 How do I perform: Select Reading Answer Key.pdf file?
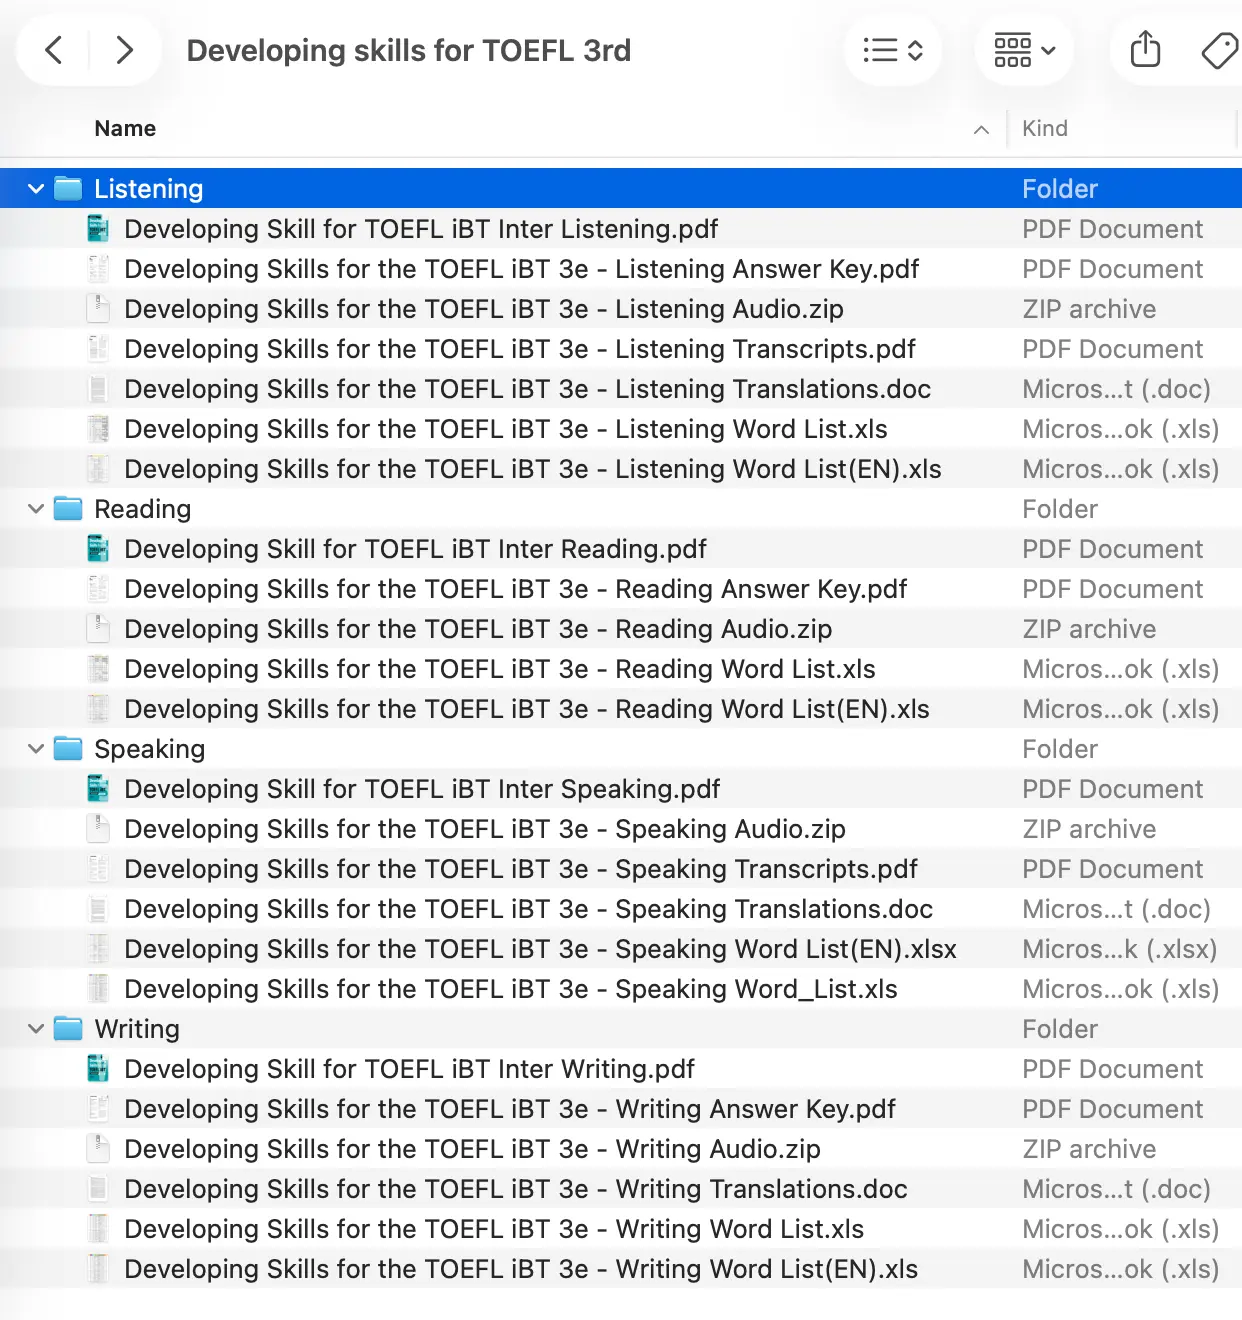[515, 589]
